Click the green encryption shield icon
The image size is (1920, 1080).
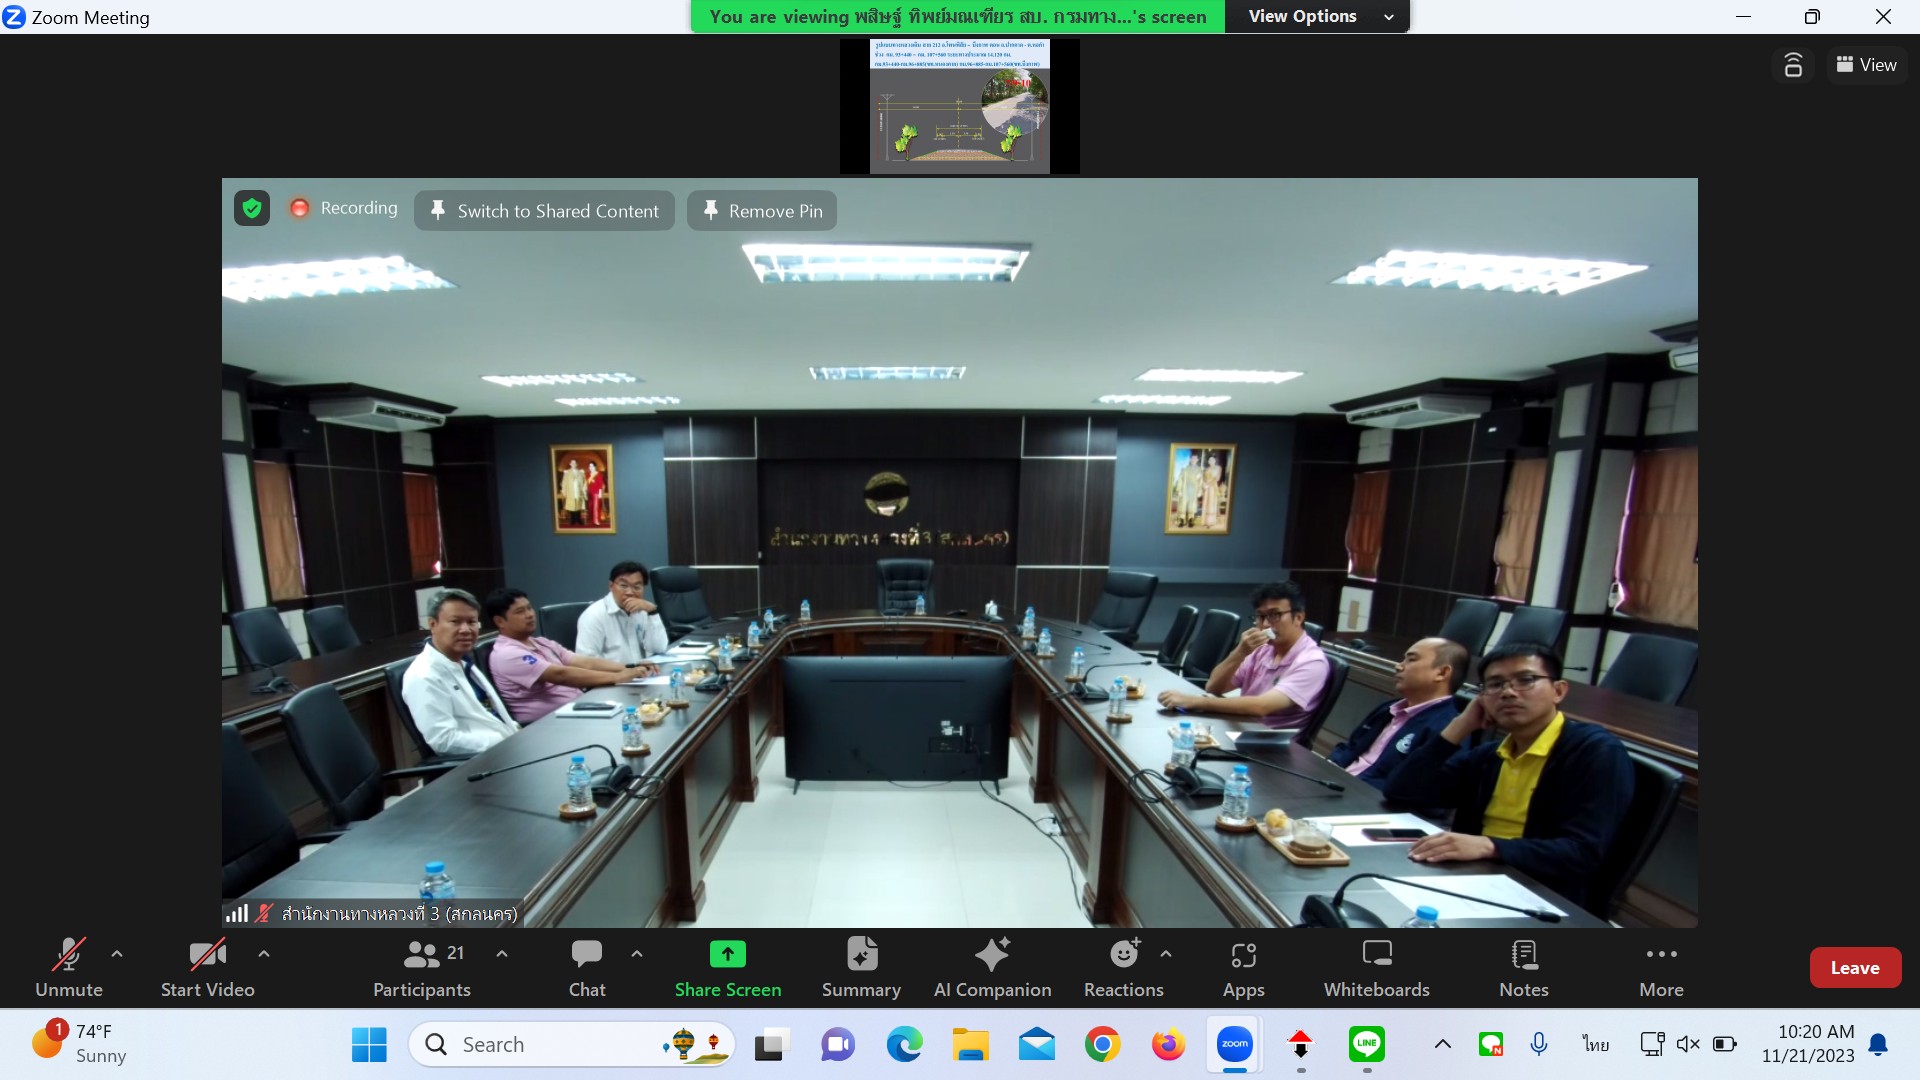tap(252, 208)
